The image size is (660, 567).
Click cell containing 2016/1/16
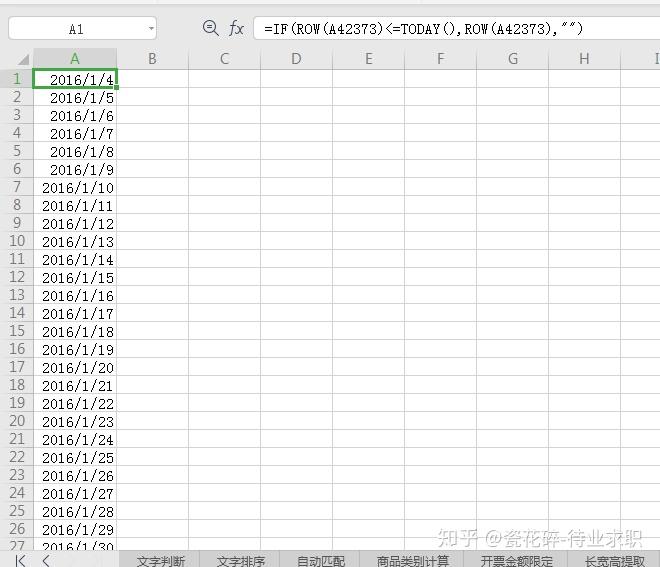tap(75, 295)
